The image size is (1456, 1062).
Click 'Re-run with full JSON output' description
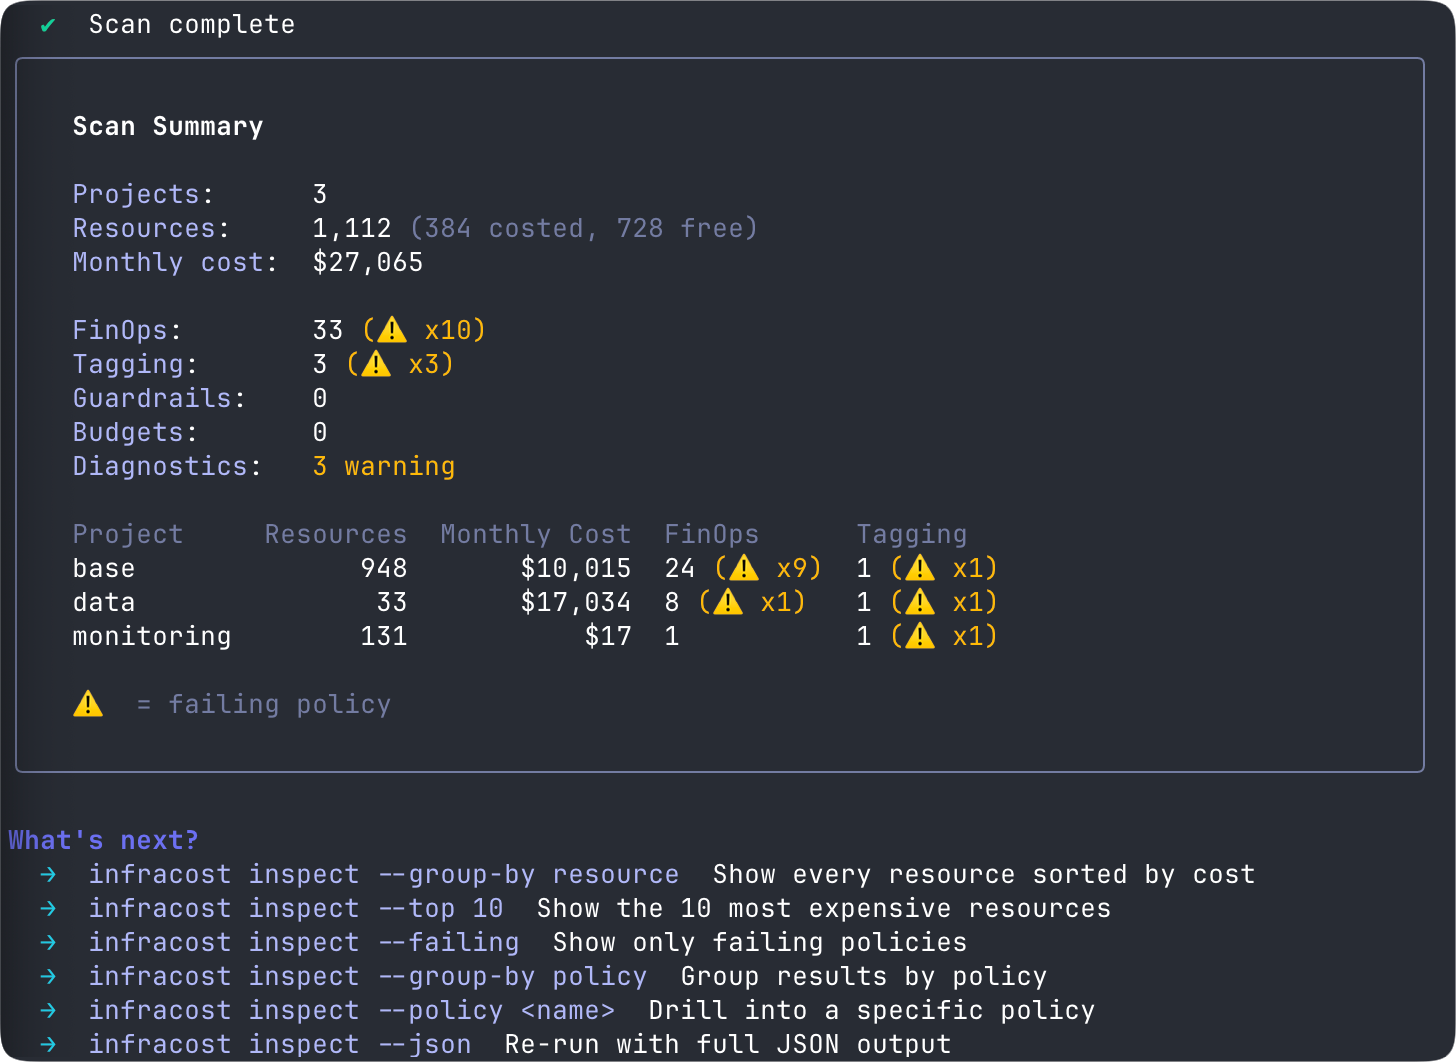tap(728, 1045)
